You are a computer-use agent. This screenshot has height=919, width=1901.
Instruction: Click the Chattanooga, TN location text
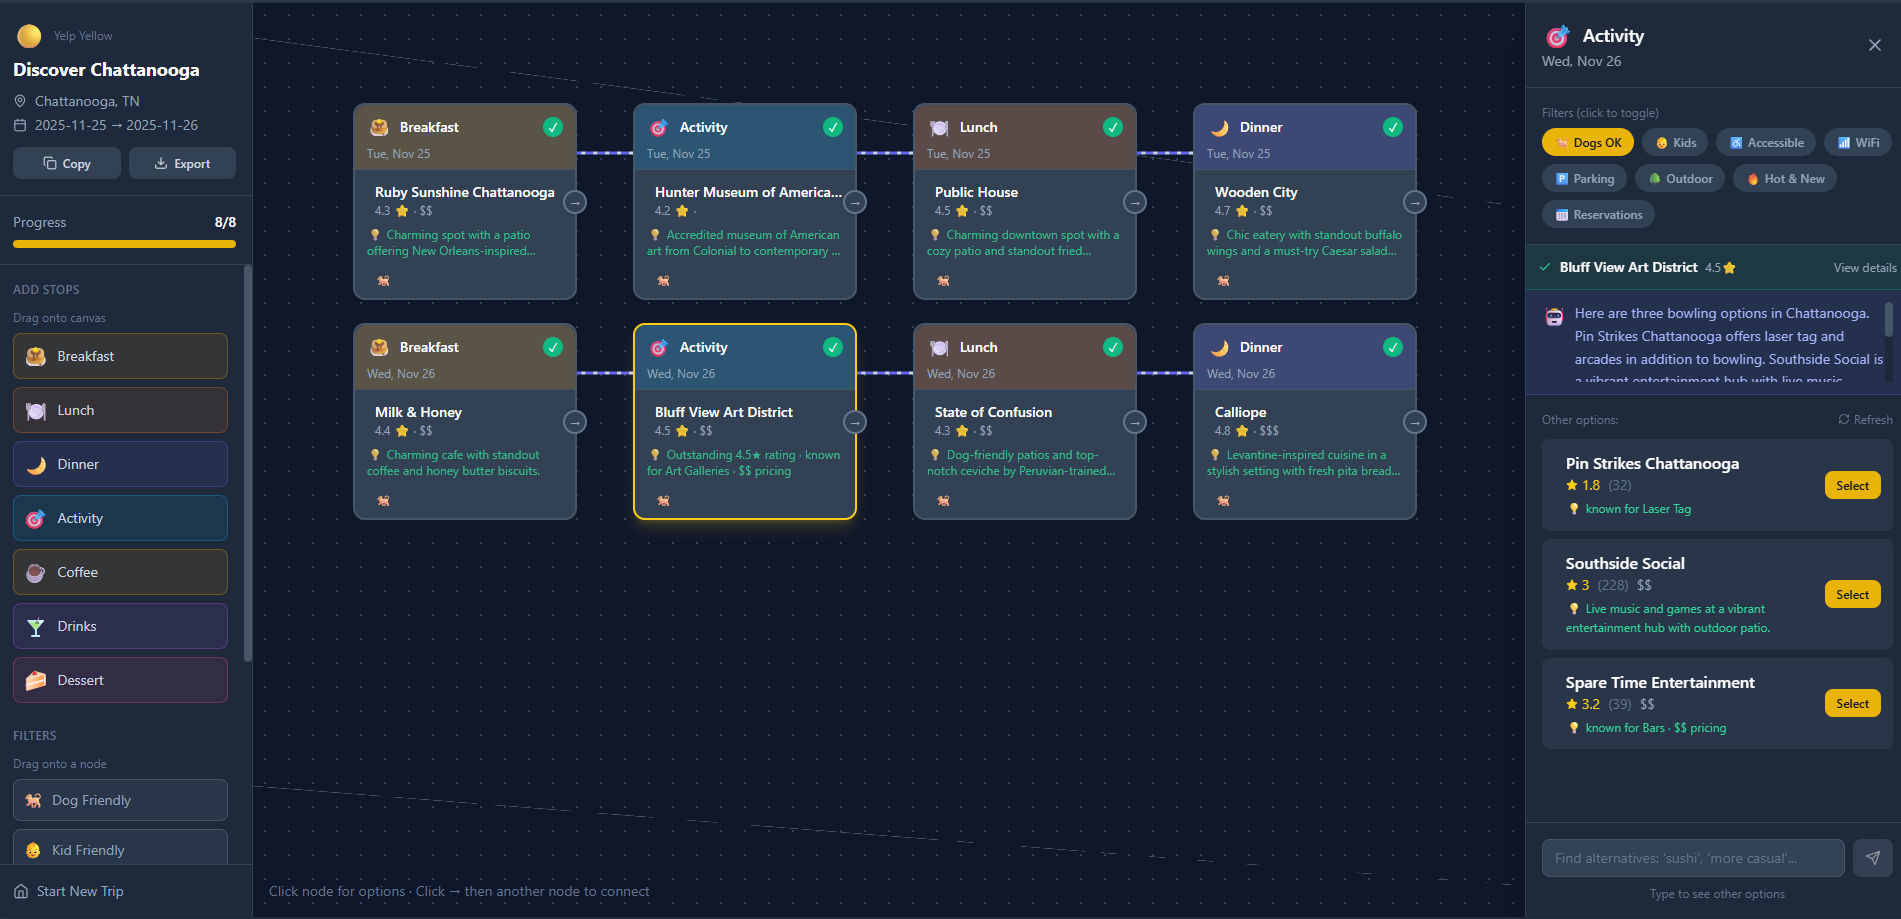point(87,101)
